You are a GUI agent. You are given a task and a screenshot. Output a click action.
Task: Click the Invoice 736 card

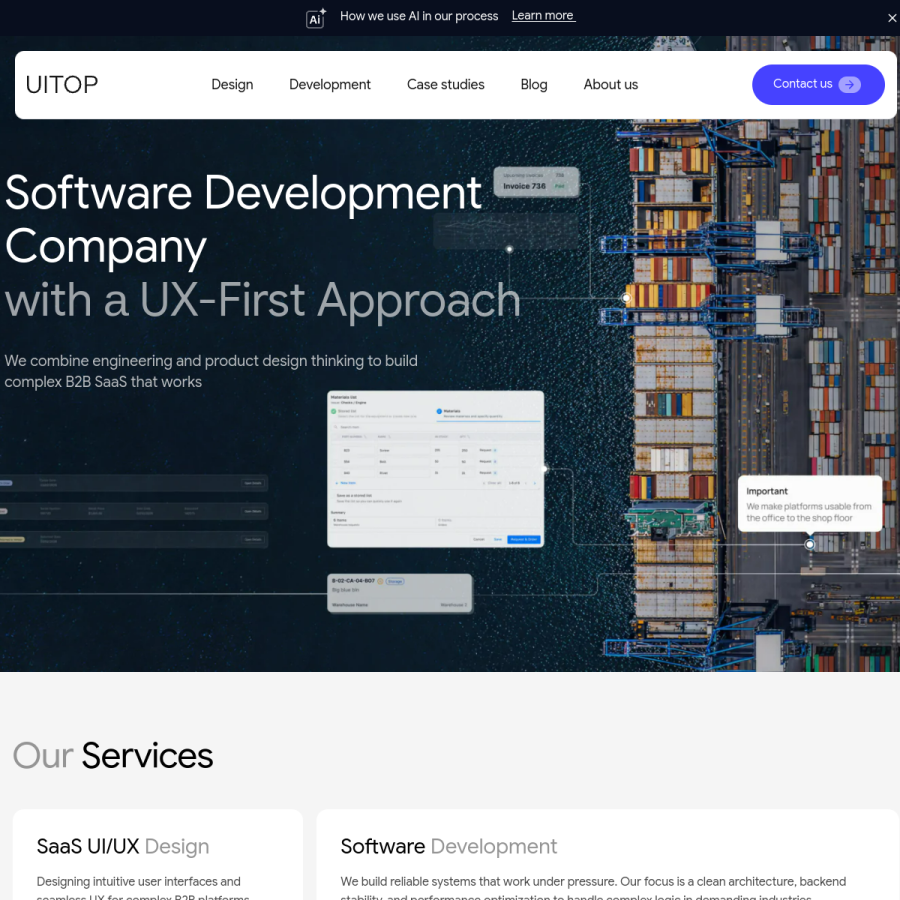pos(536,182)
